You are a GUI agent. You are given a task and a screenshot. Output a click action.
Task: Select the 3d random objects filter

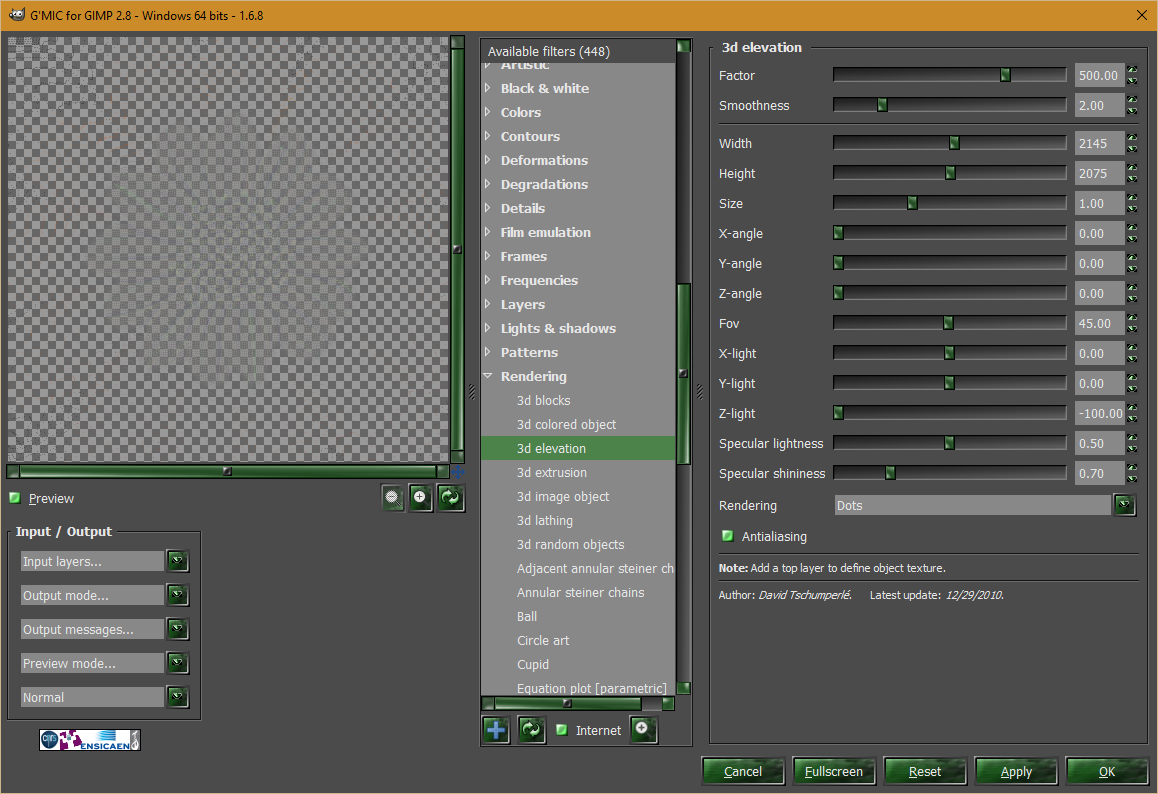point(570,544)
